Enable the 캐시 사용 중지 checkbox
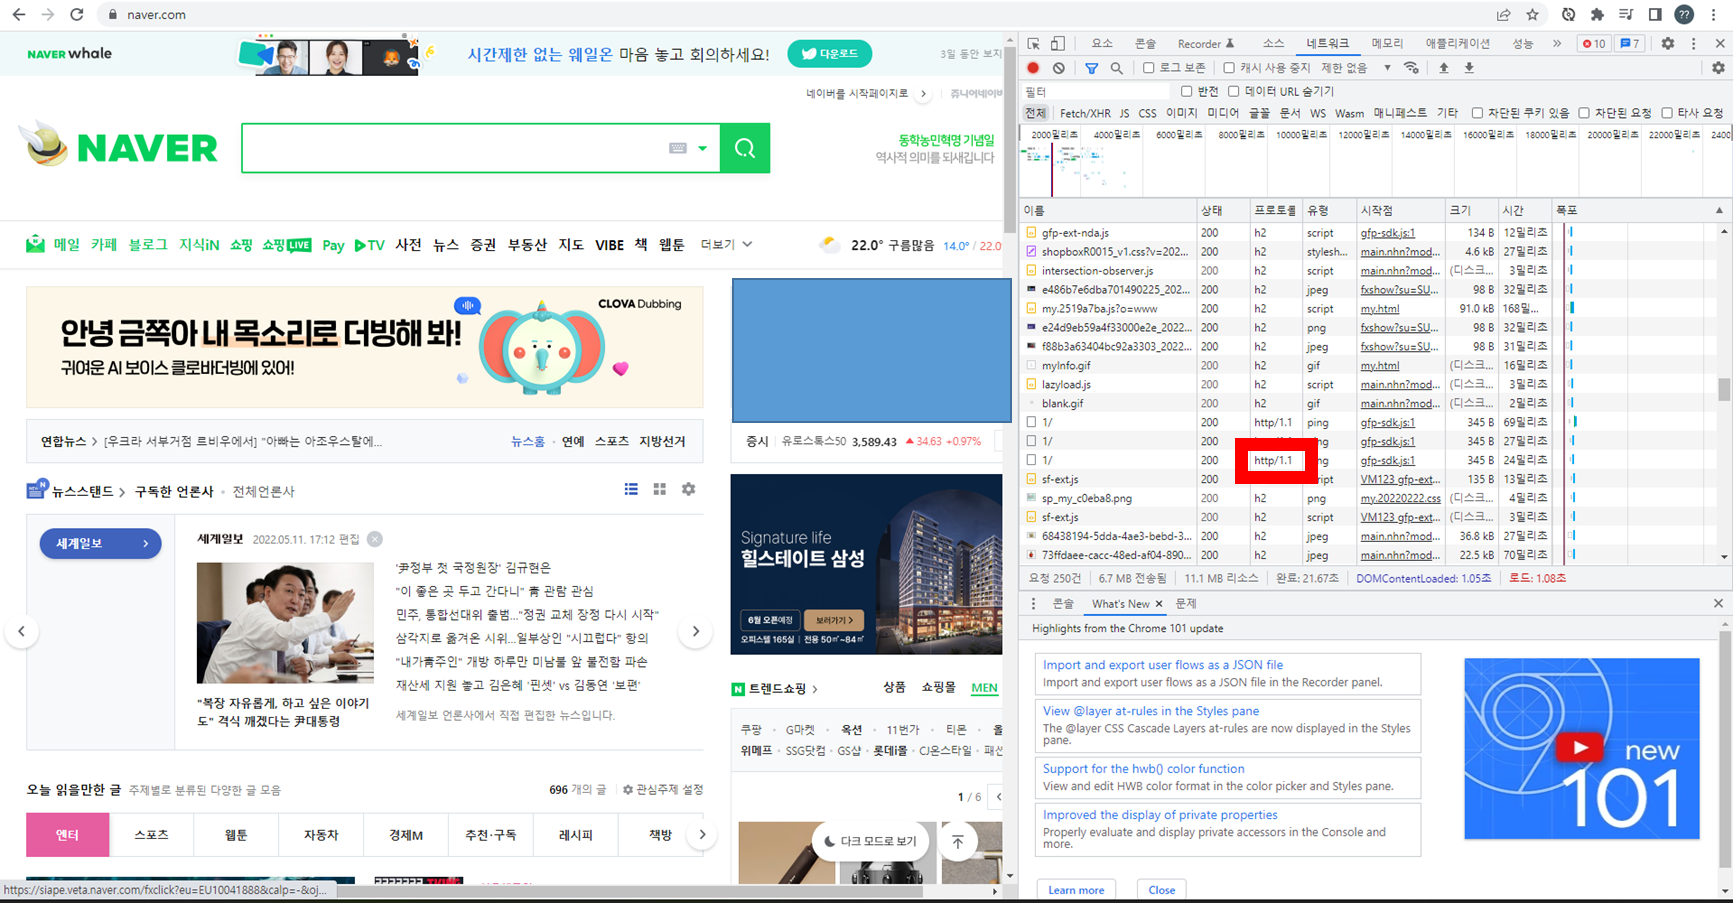Image resolution: width=1733 pixels, height=903 pixels. coord(1229,68)
